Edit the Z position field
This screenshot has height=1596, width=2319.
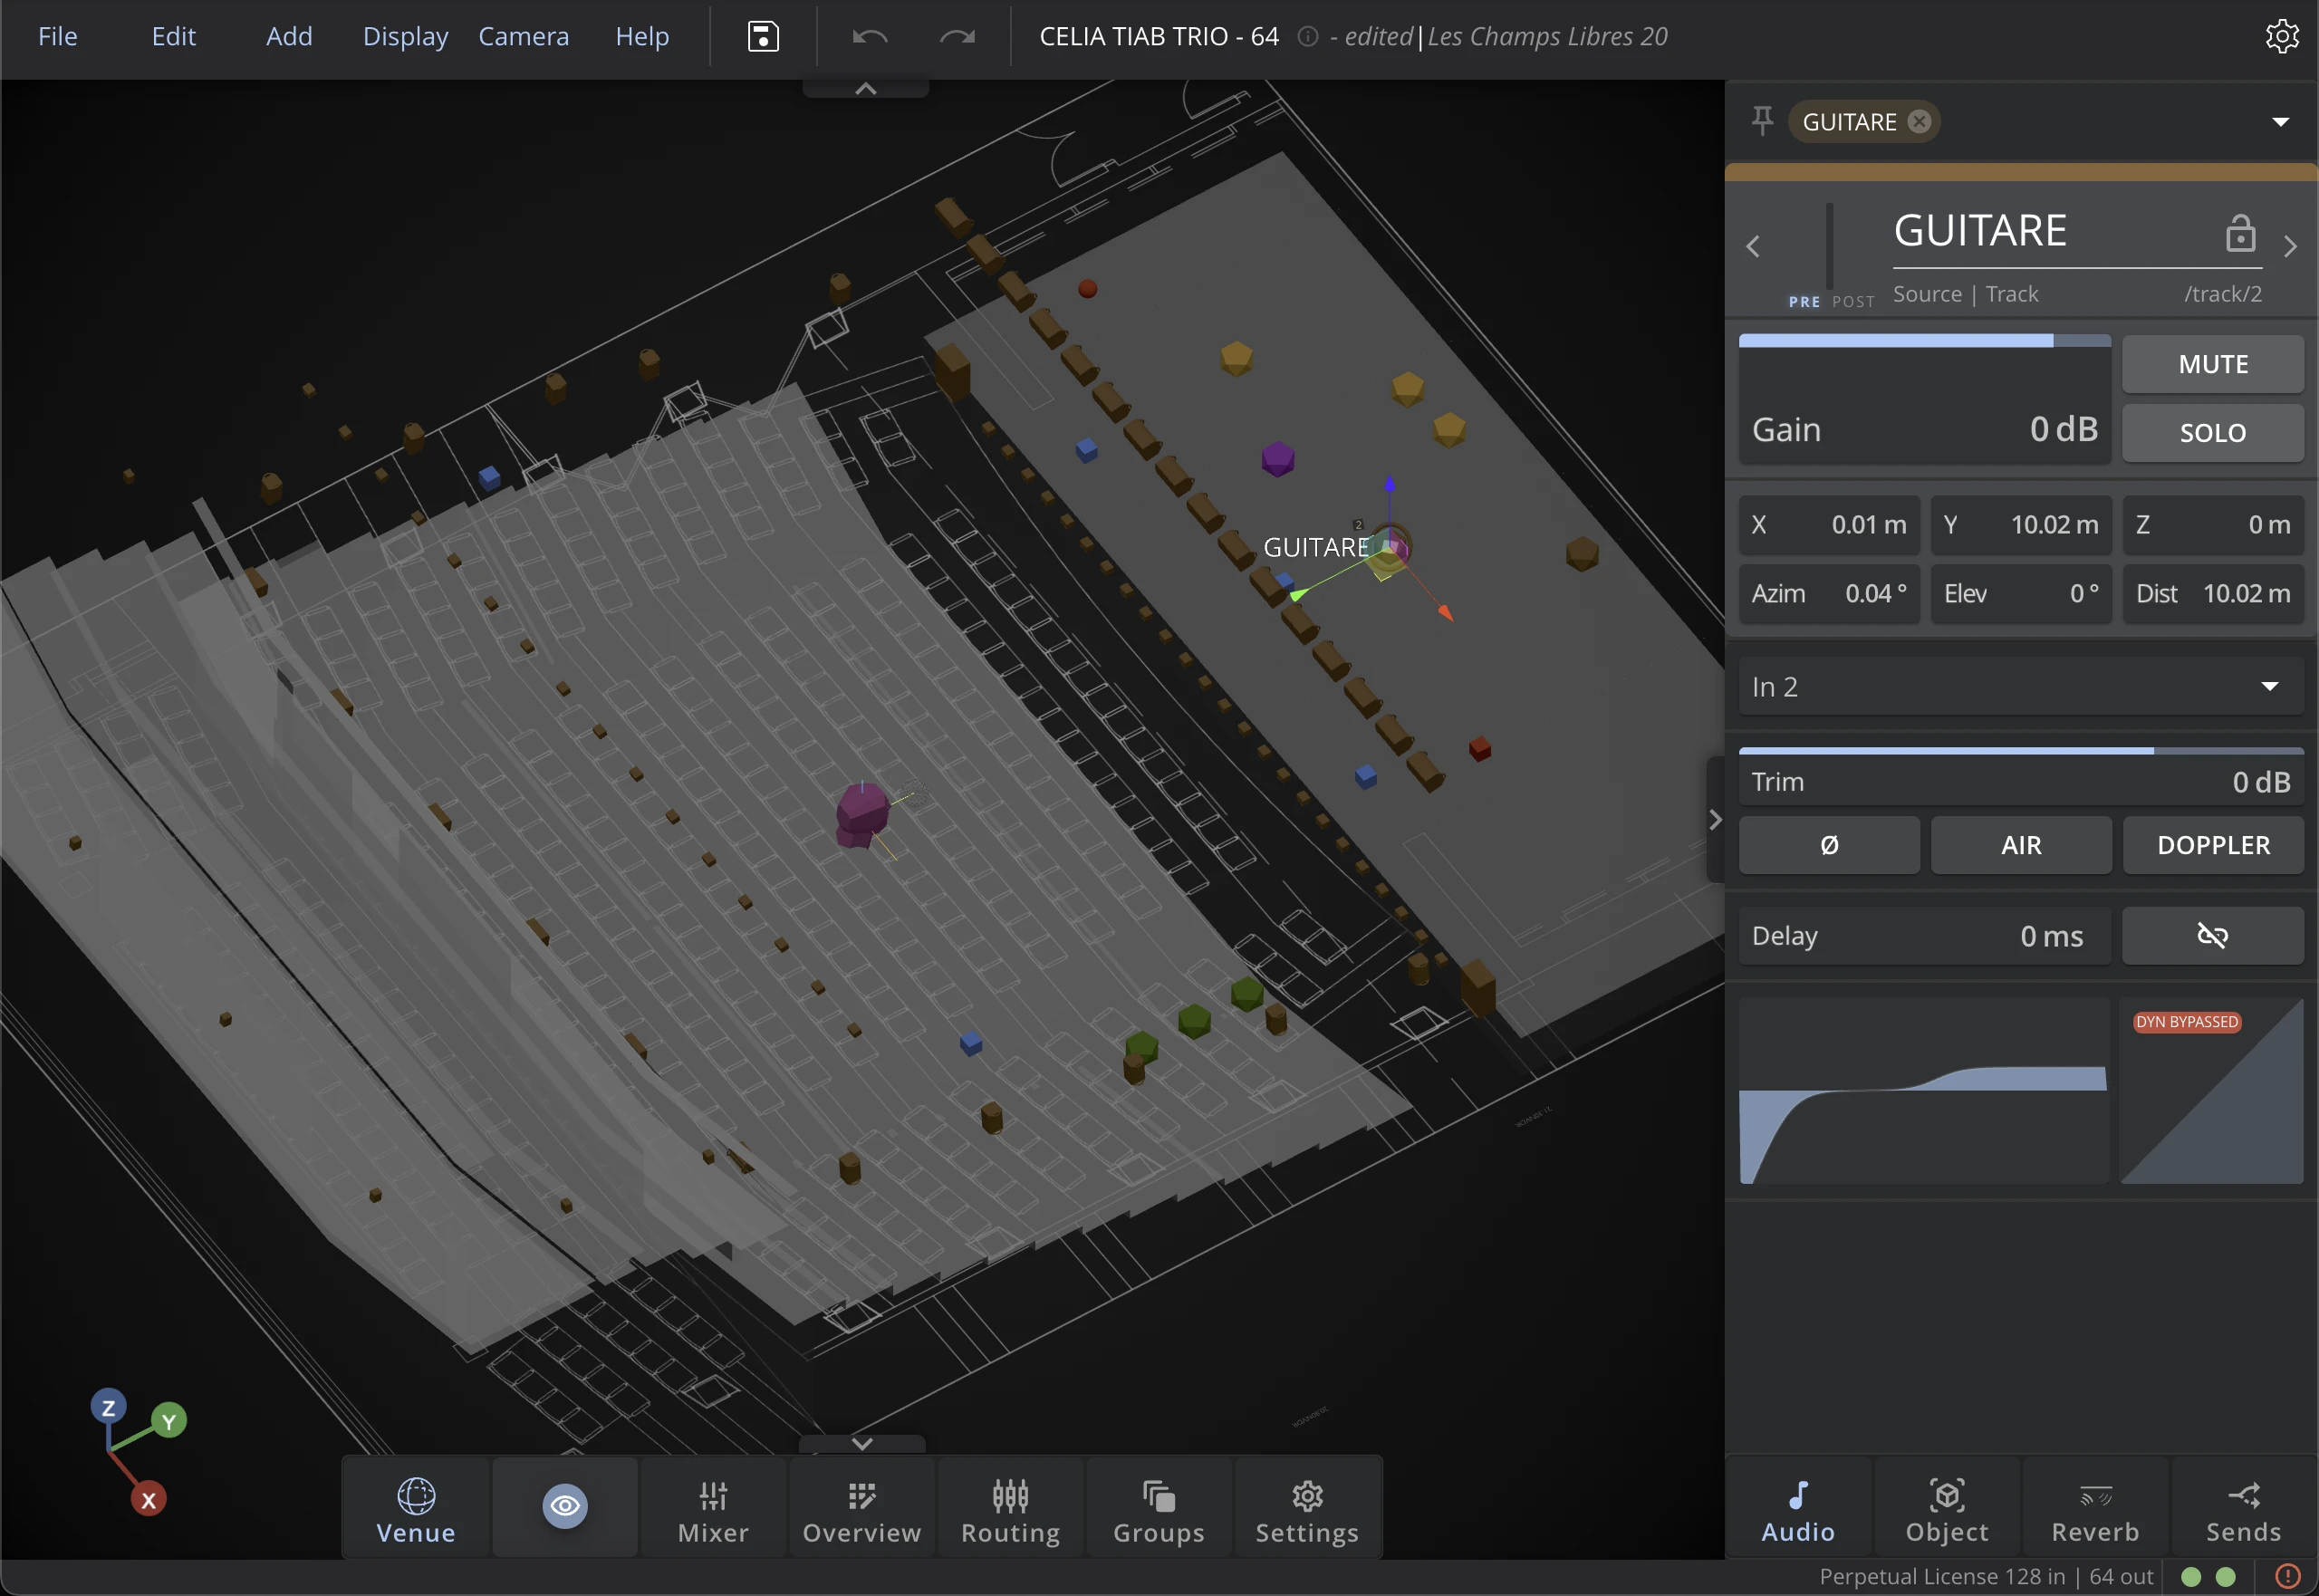(x=2213, y=525)
